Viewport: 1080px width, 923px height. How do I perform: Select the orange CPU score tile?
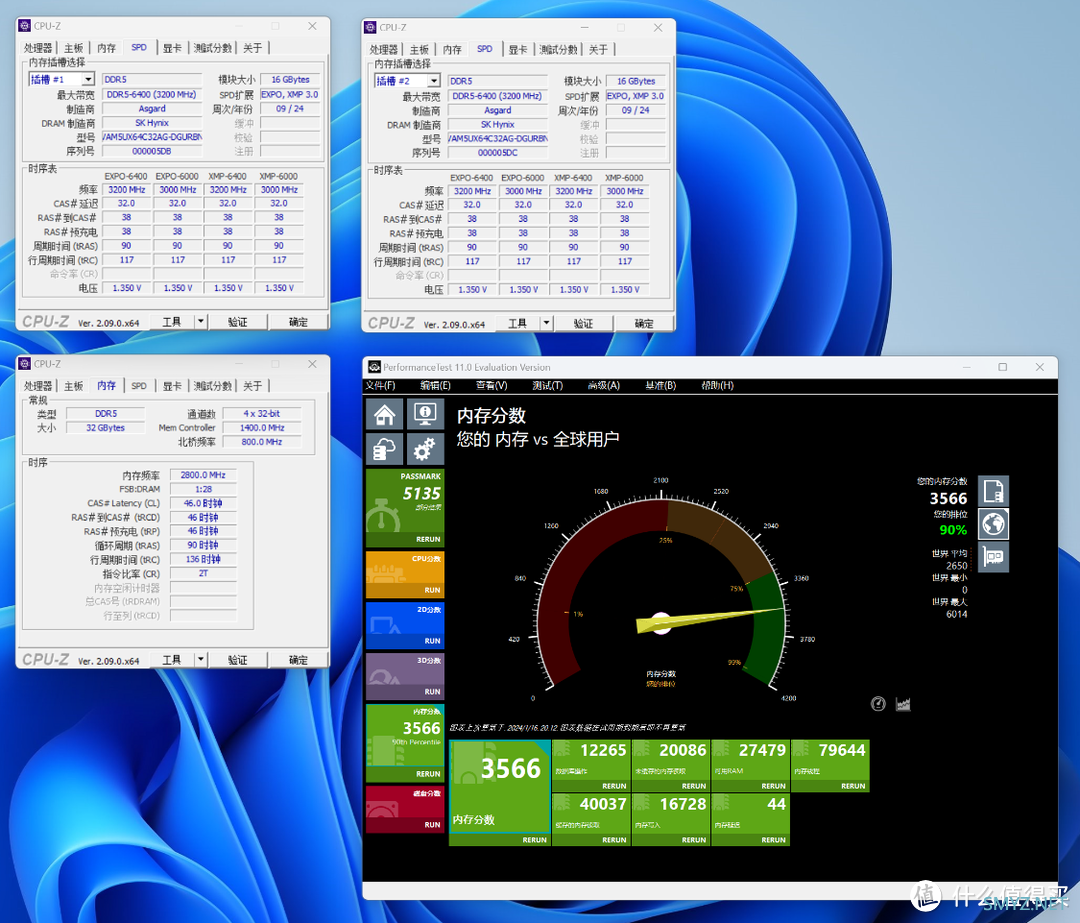click(404, 574)
